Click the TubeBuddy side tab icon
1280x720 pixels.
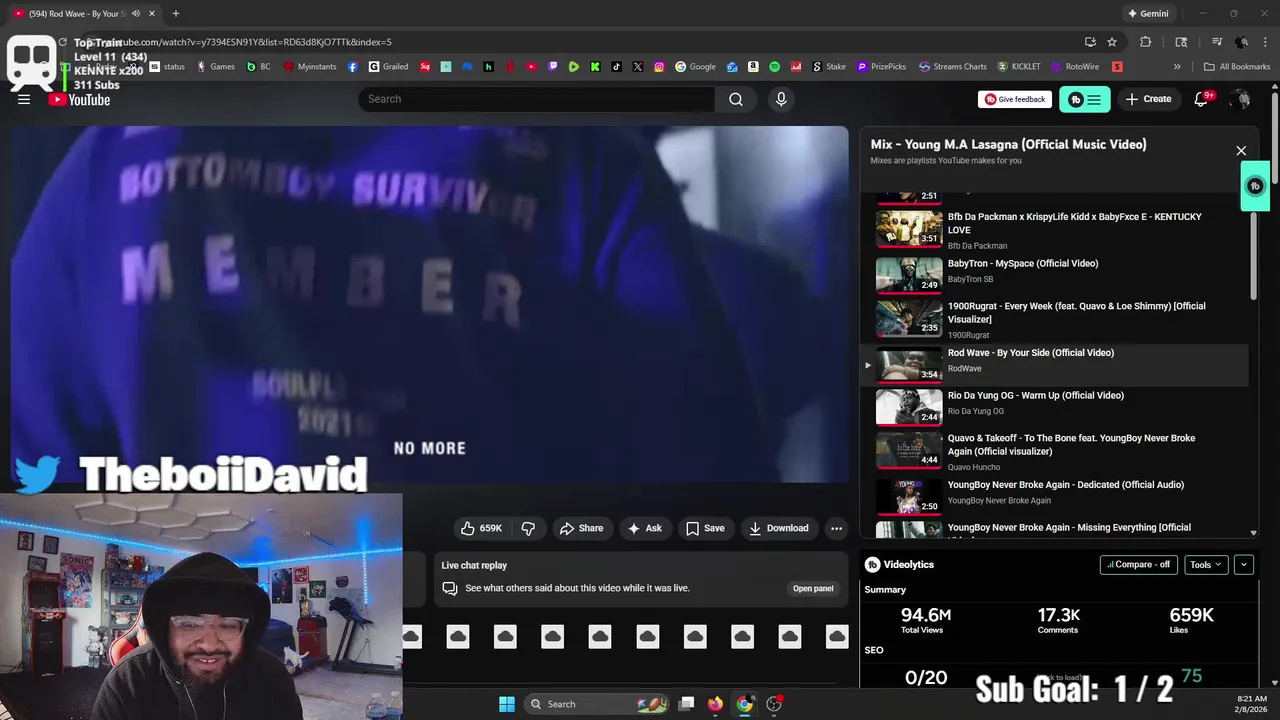pyautogui.click(x=1255, y=186)
